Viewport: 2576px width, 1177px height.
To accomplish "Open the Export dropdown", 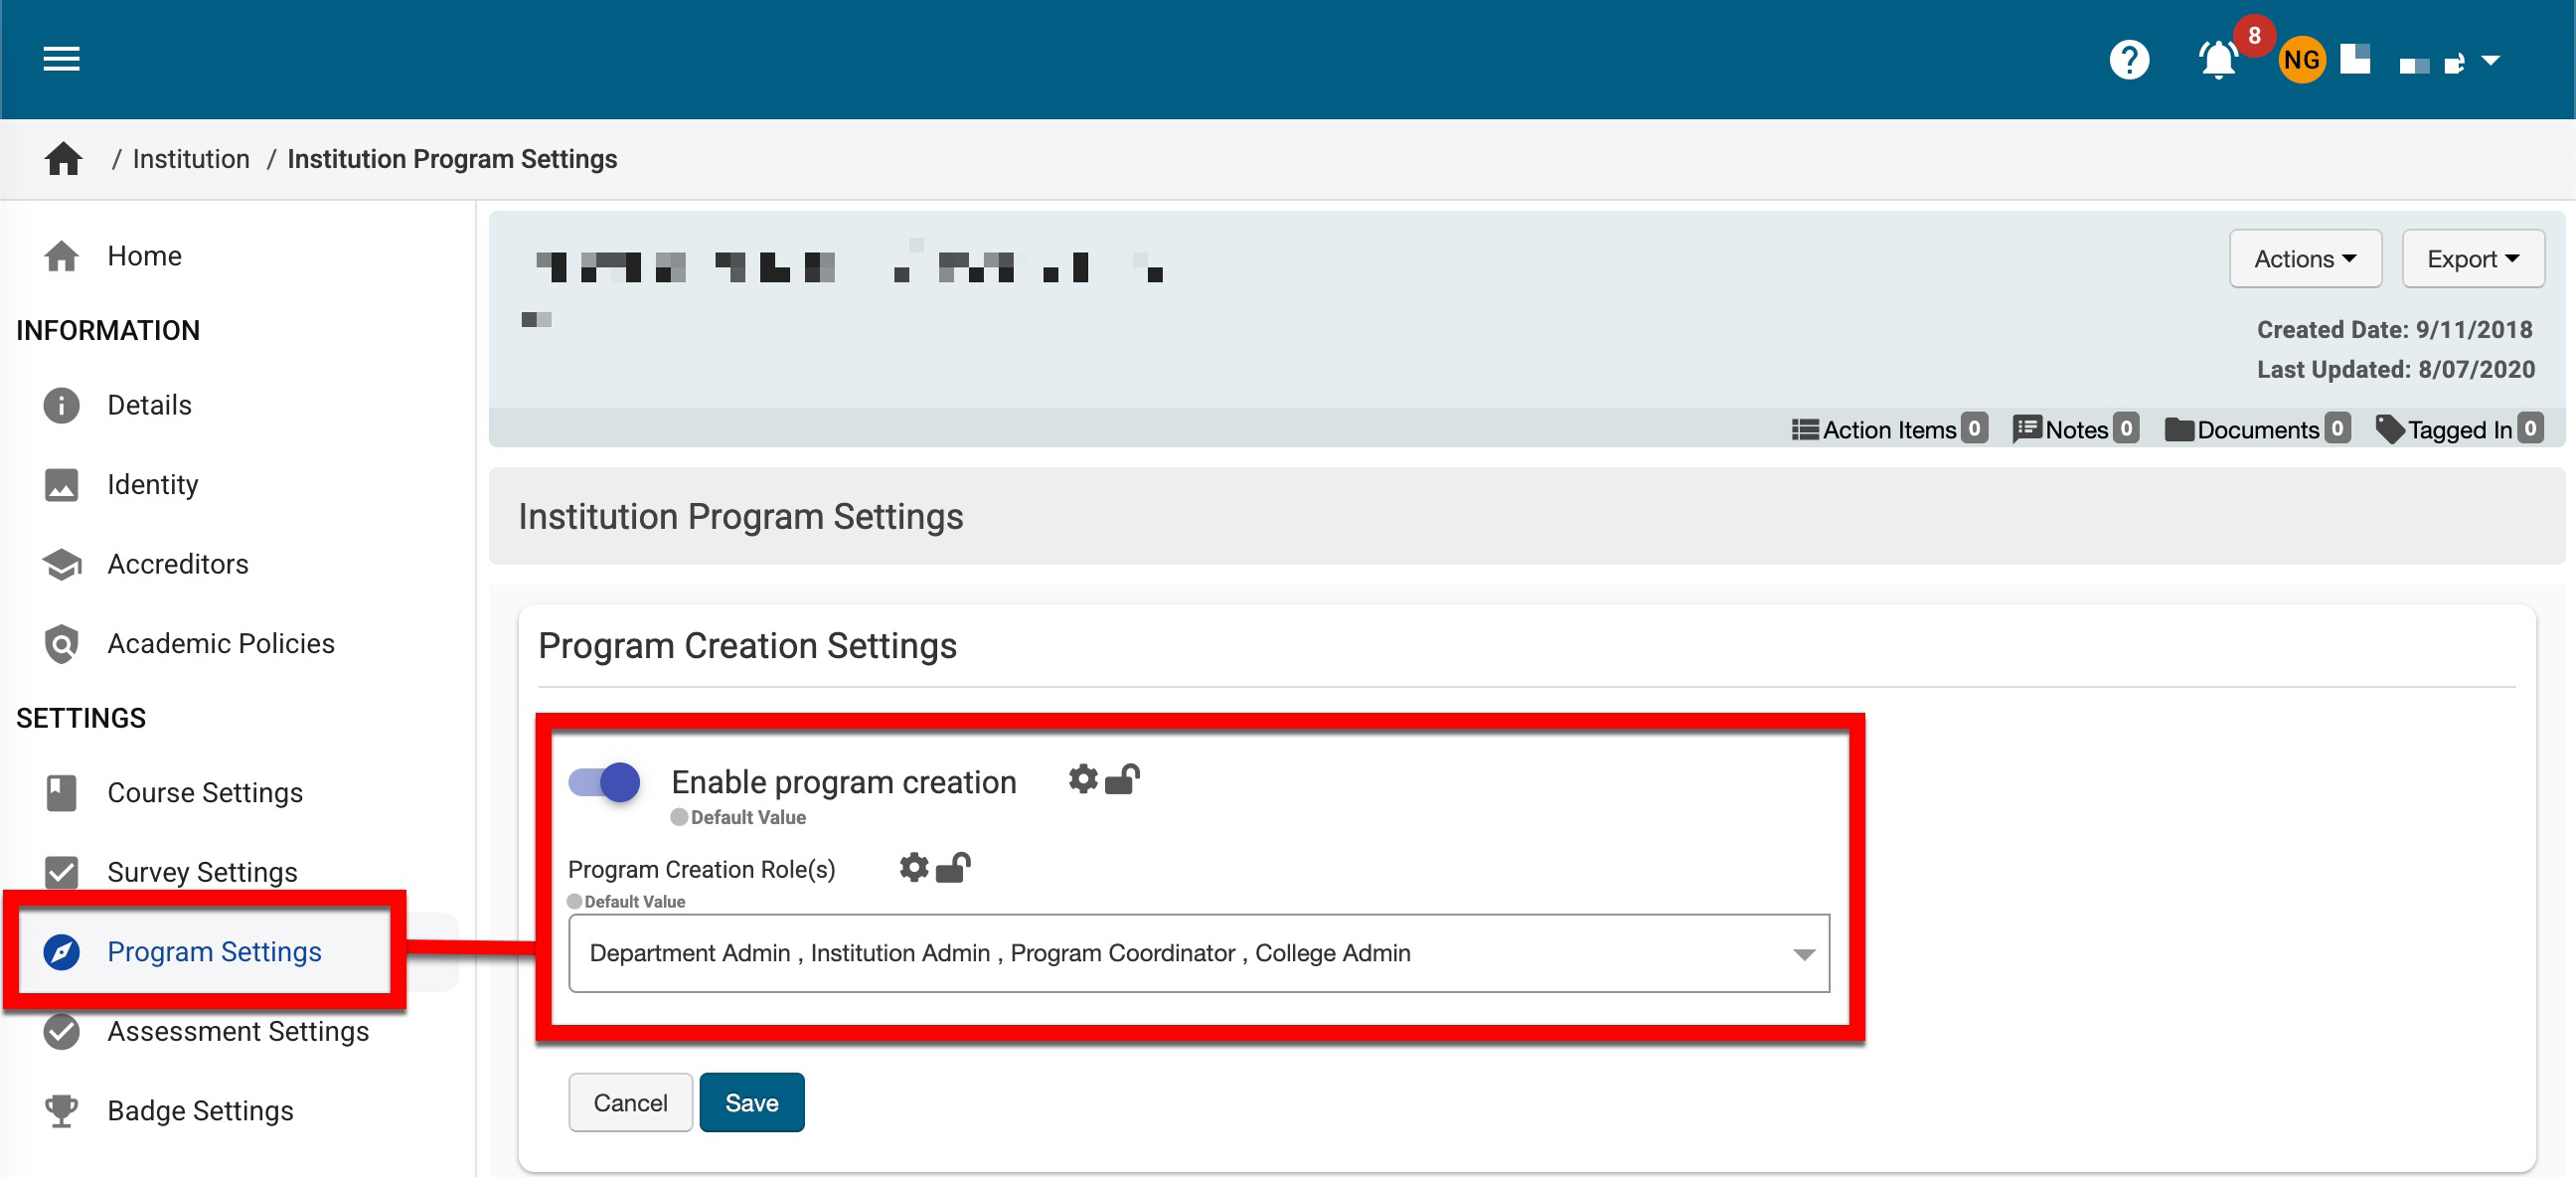I will [2473, 259].
